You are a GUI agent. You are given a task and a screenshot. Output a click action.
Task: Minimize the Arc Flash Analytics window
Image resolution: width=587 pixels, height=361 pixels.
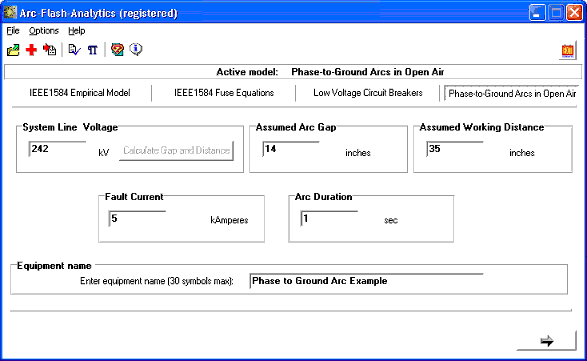[x=537, y=13]
